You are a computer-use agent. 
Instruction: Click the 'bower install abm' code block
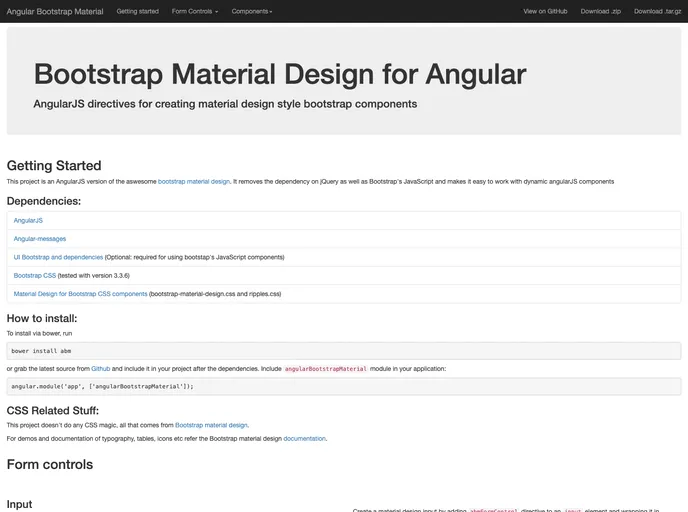coord(344,351)
